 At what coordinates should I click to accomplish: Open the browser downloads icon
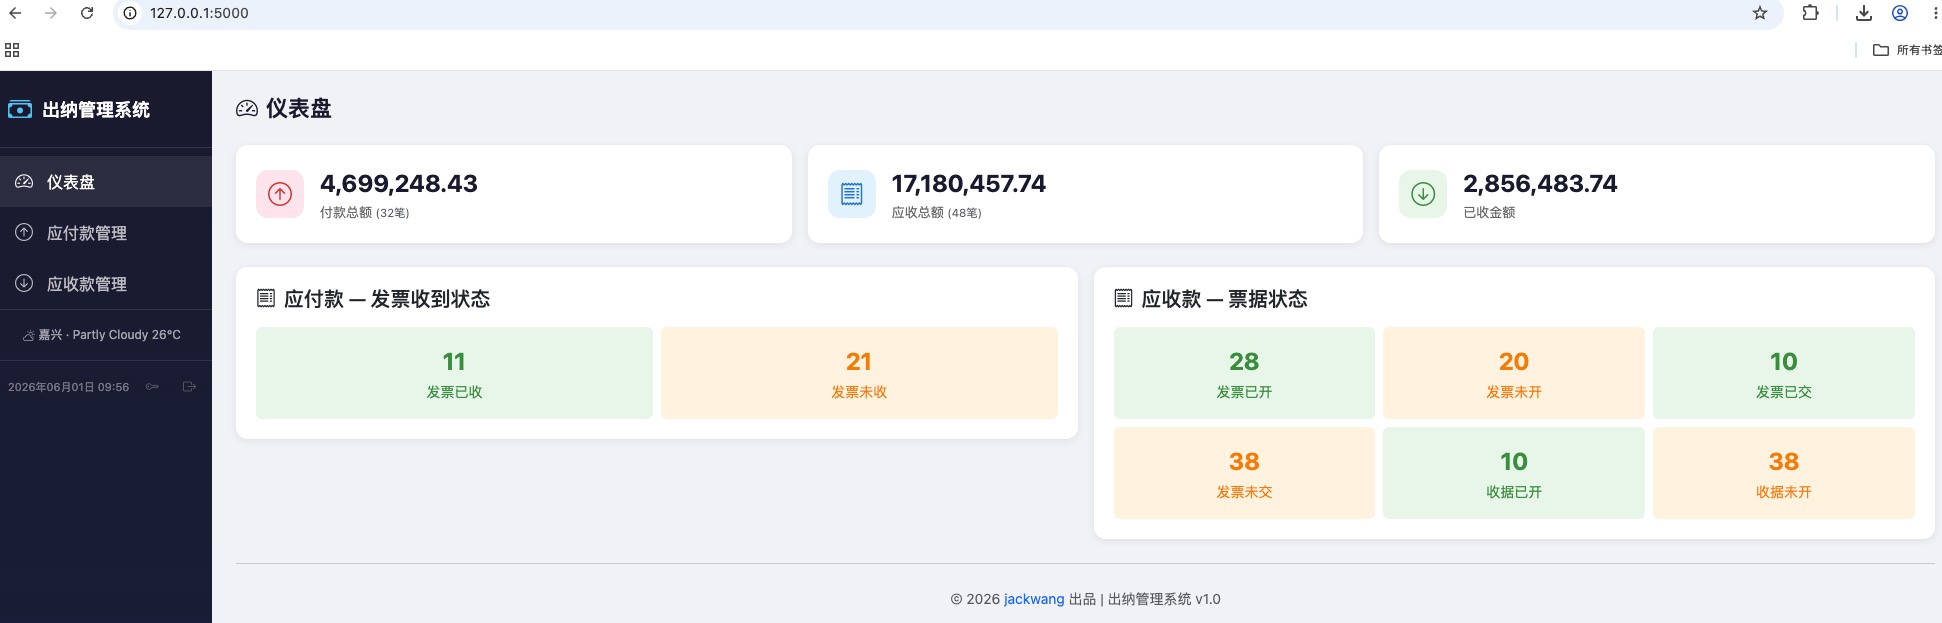(1864, 13)
